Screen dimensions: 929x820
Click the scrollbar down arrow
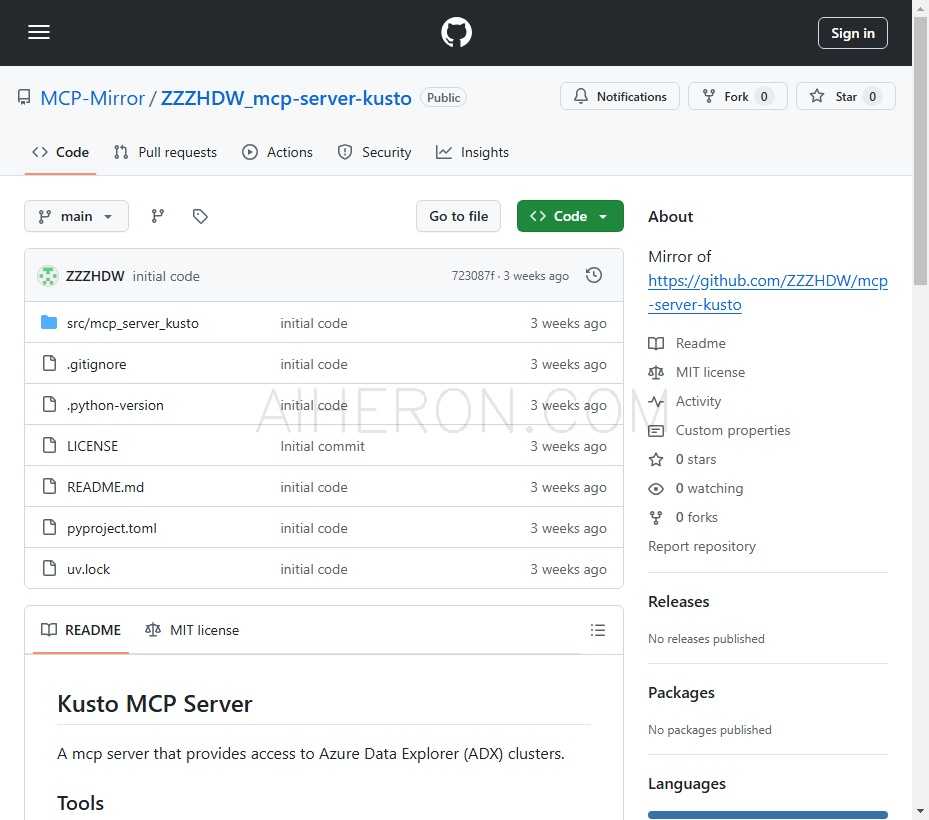(x=920, y=811)
